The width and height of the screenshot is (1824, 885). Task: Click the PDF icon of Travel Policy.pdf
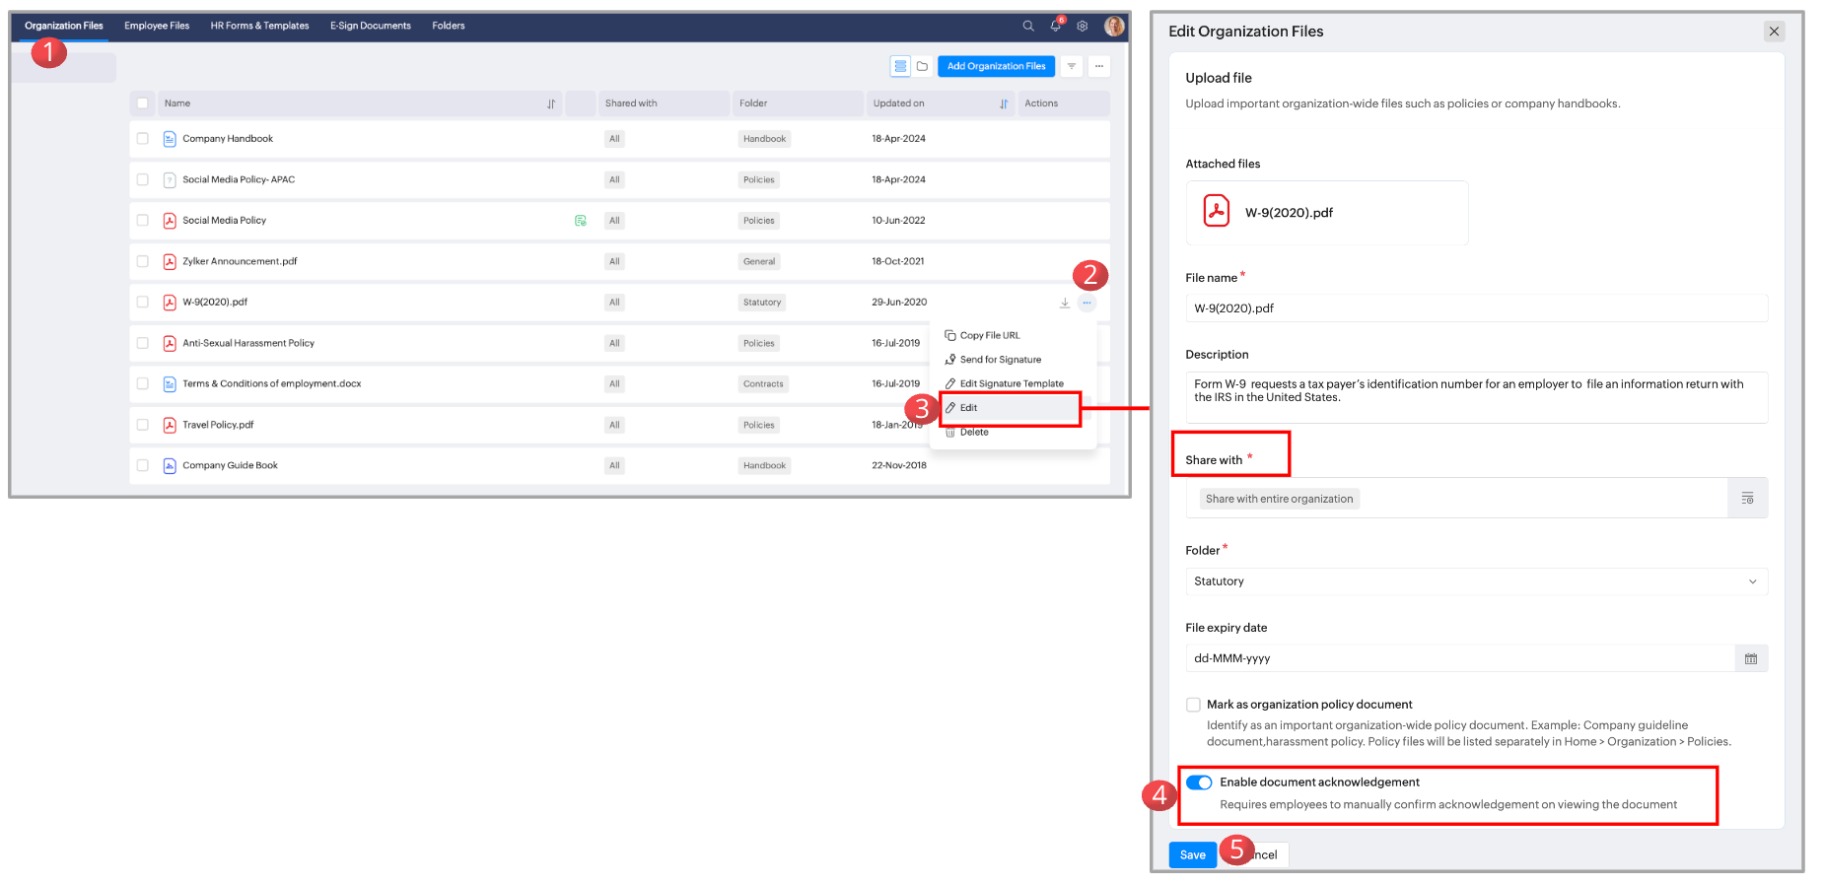click(170, 425)
